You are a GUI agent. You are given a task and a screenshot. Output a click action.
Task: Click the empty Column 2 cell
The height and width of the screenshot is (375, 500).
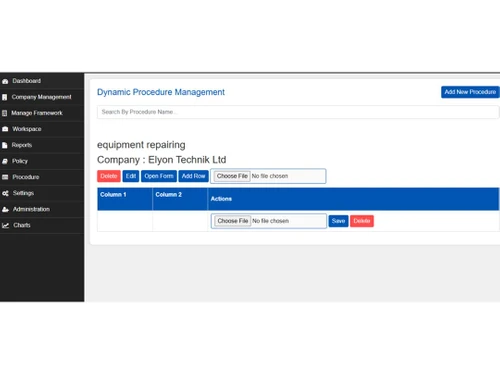point(180,221)
